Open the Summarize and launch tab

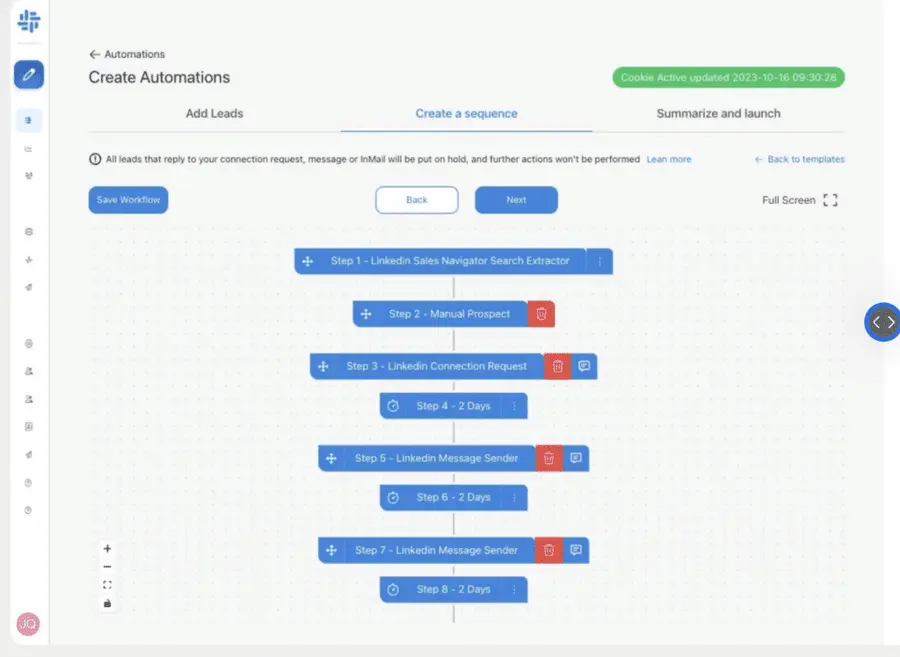click(x=719, y=113)
